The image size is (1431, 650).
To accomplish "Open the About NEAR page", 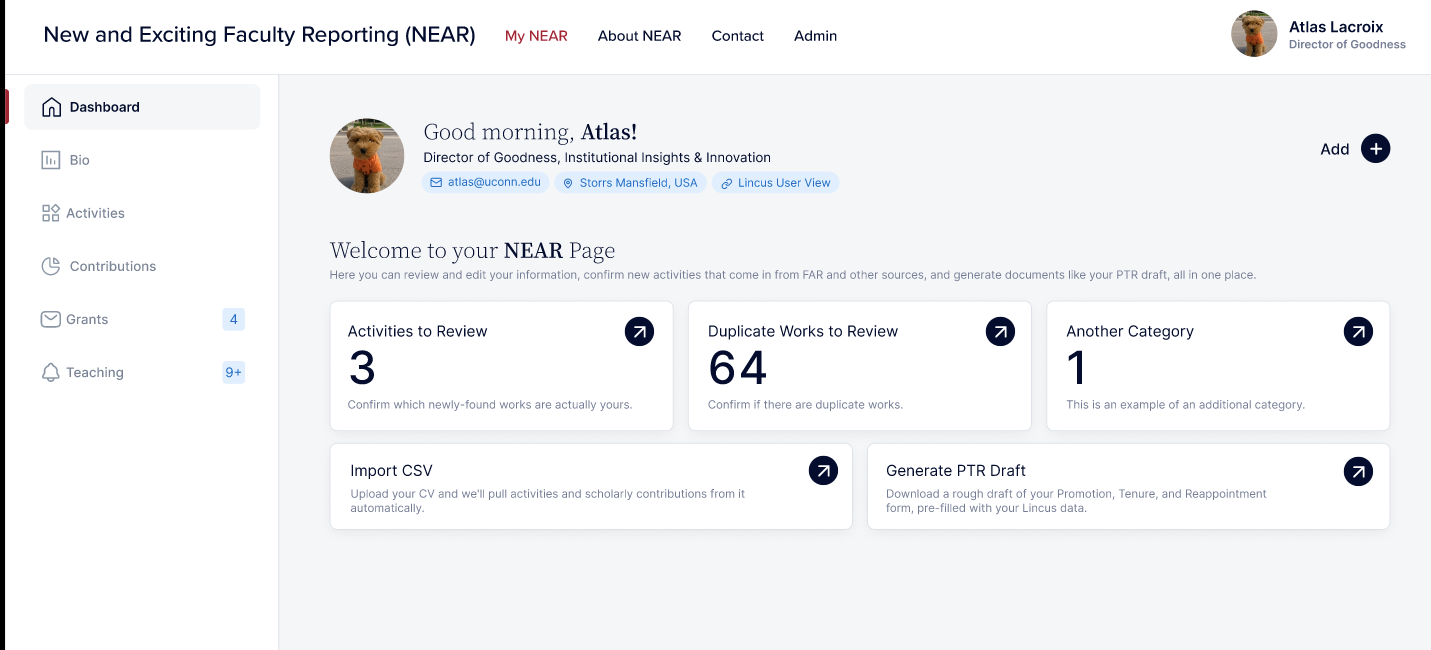I will (x=639, y=36).
